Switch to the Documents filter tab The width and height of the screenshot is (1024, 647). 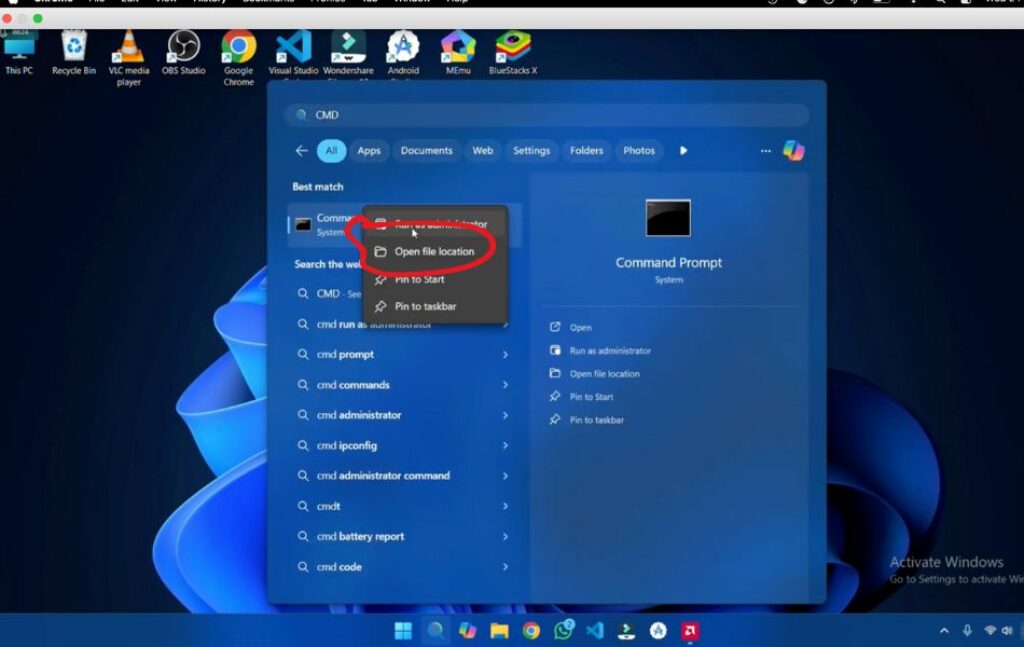[x=426, y=151]
